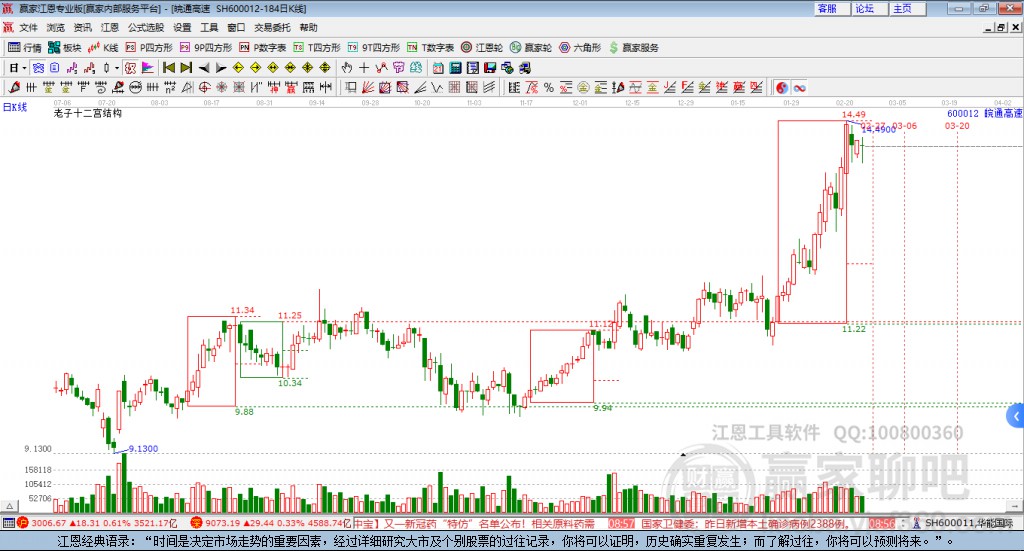Click the 600012 stock code label

[963, 113]
